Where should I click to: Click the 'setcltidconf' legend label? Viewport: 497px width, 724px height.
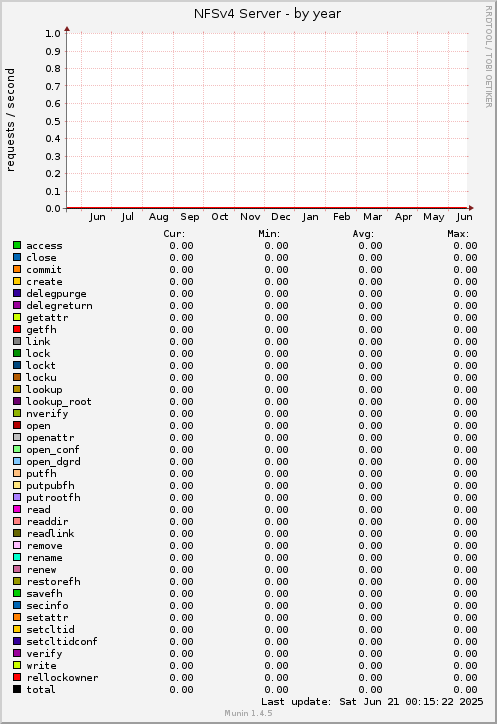click(62, 642)
